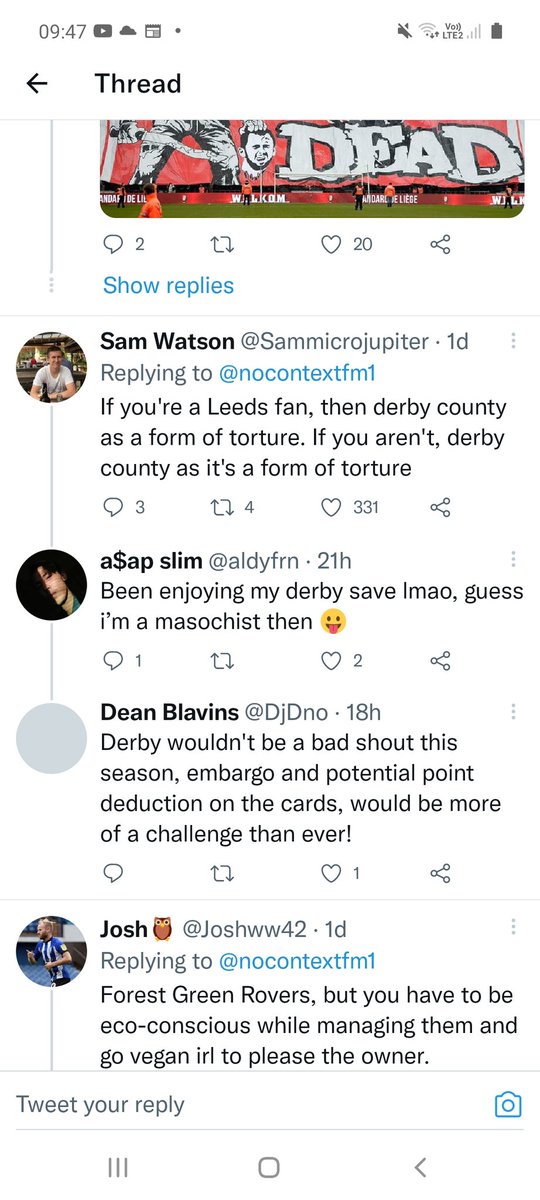Retweet Sam Watson's Leeds fan tweet
The image size is (540, 1200).
coord(226,507)
